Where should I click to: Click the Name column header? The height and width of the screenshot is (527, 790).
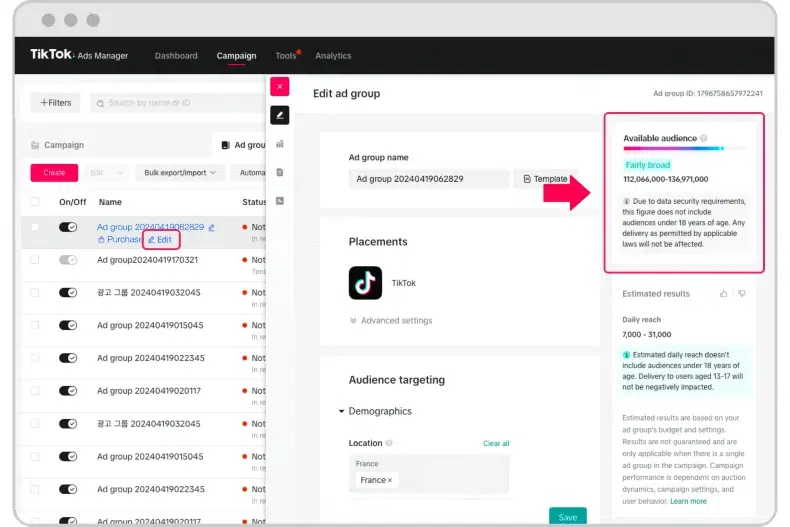[110, 202]
